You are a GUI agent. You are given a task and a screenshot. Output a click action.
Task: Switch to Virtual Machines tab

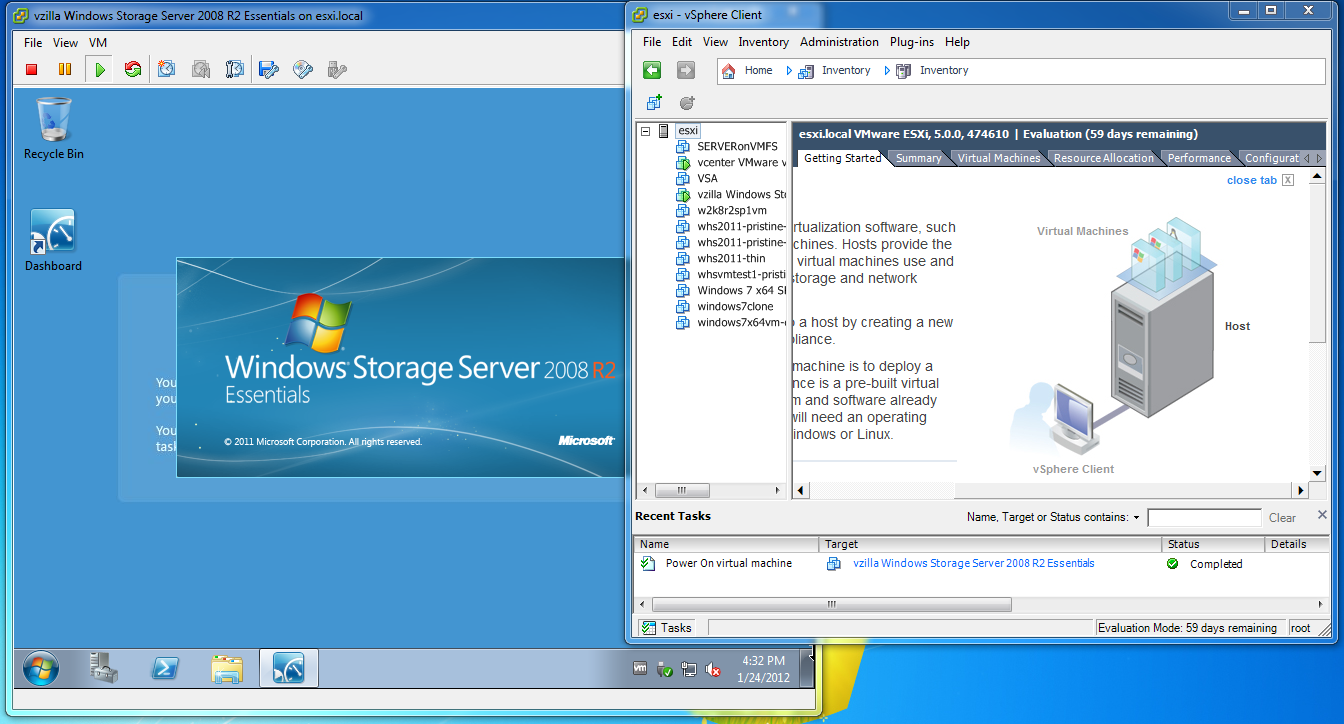pos(998,158)
